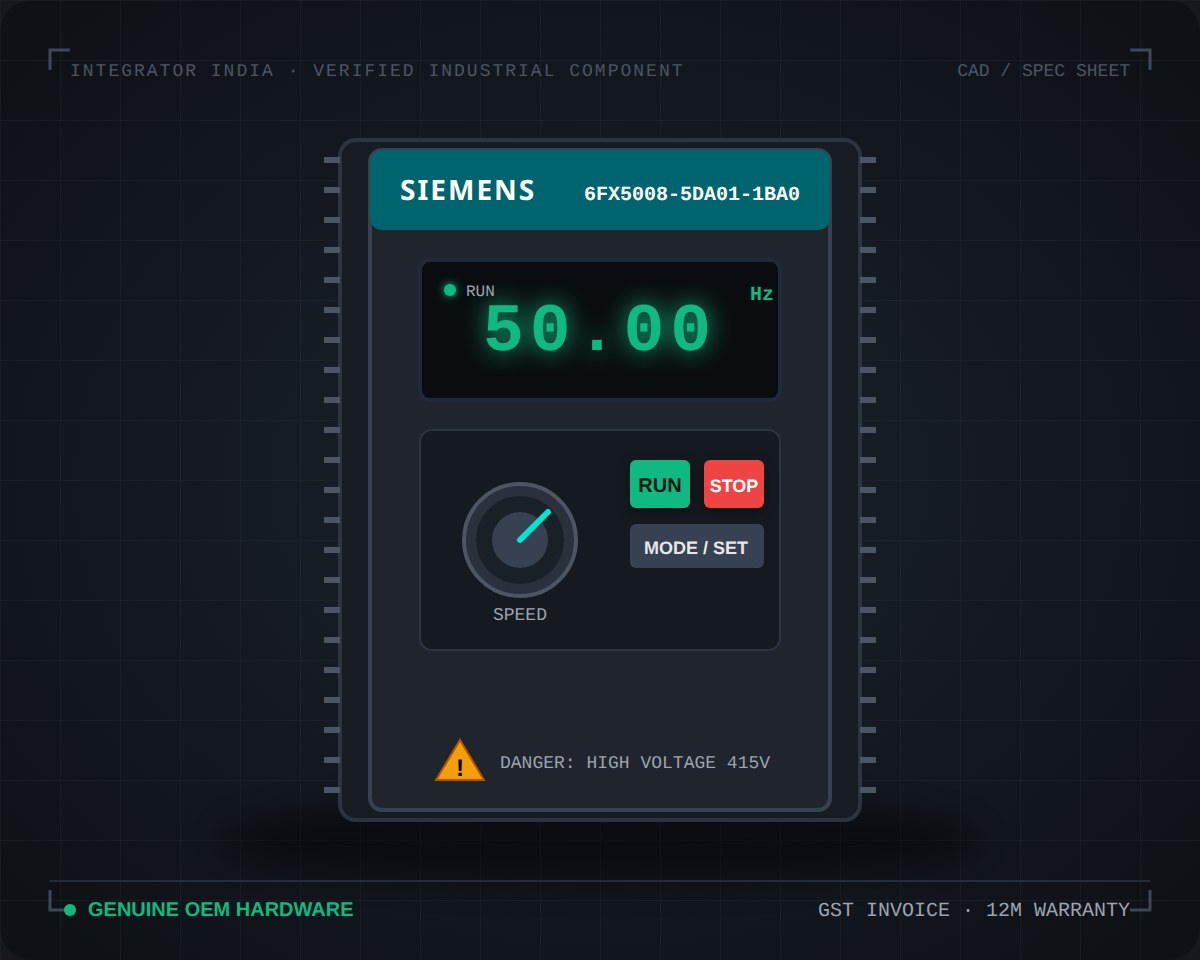Click the DANGER: HIGH VOLTAGE 415V label
This screenshot has height=960, width=1200.
point(635,763)
